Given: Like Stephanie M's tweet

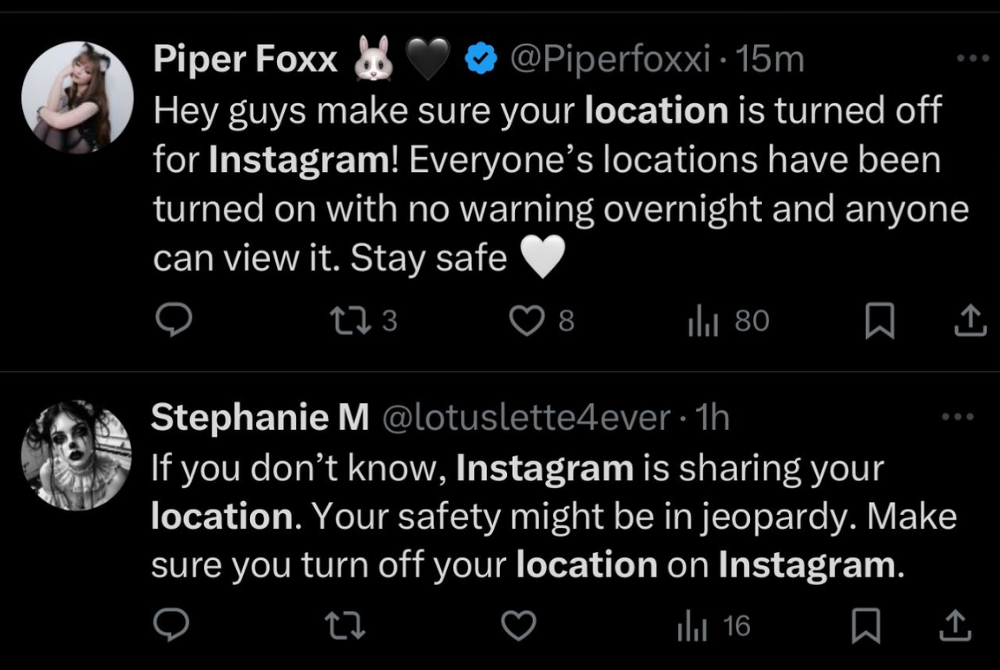Looking at the screenshot, I should (518, 625).
